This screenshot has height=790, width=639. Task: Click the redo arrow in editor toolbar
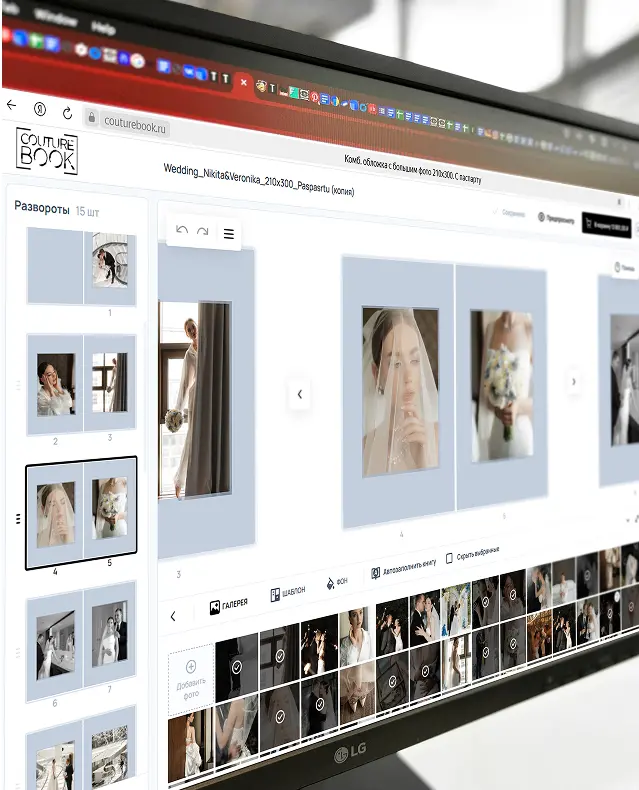click(203, 232)
